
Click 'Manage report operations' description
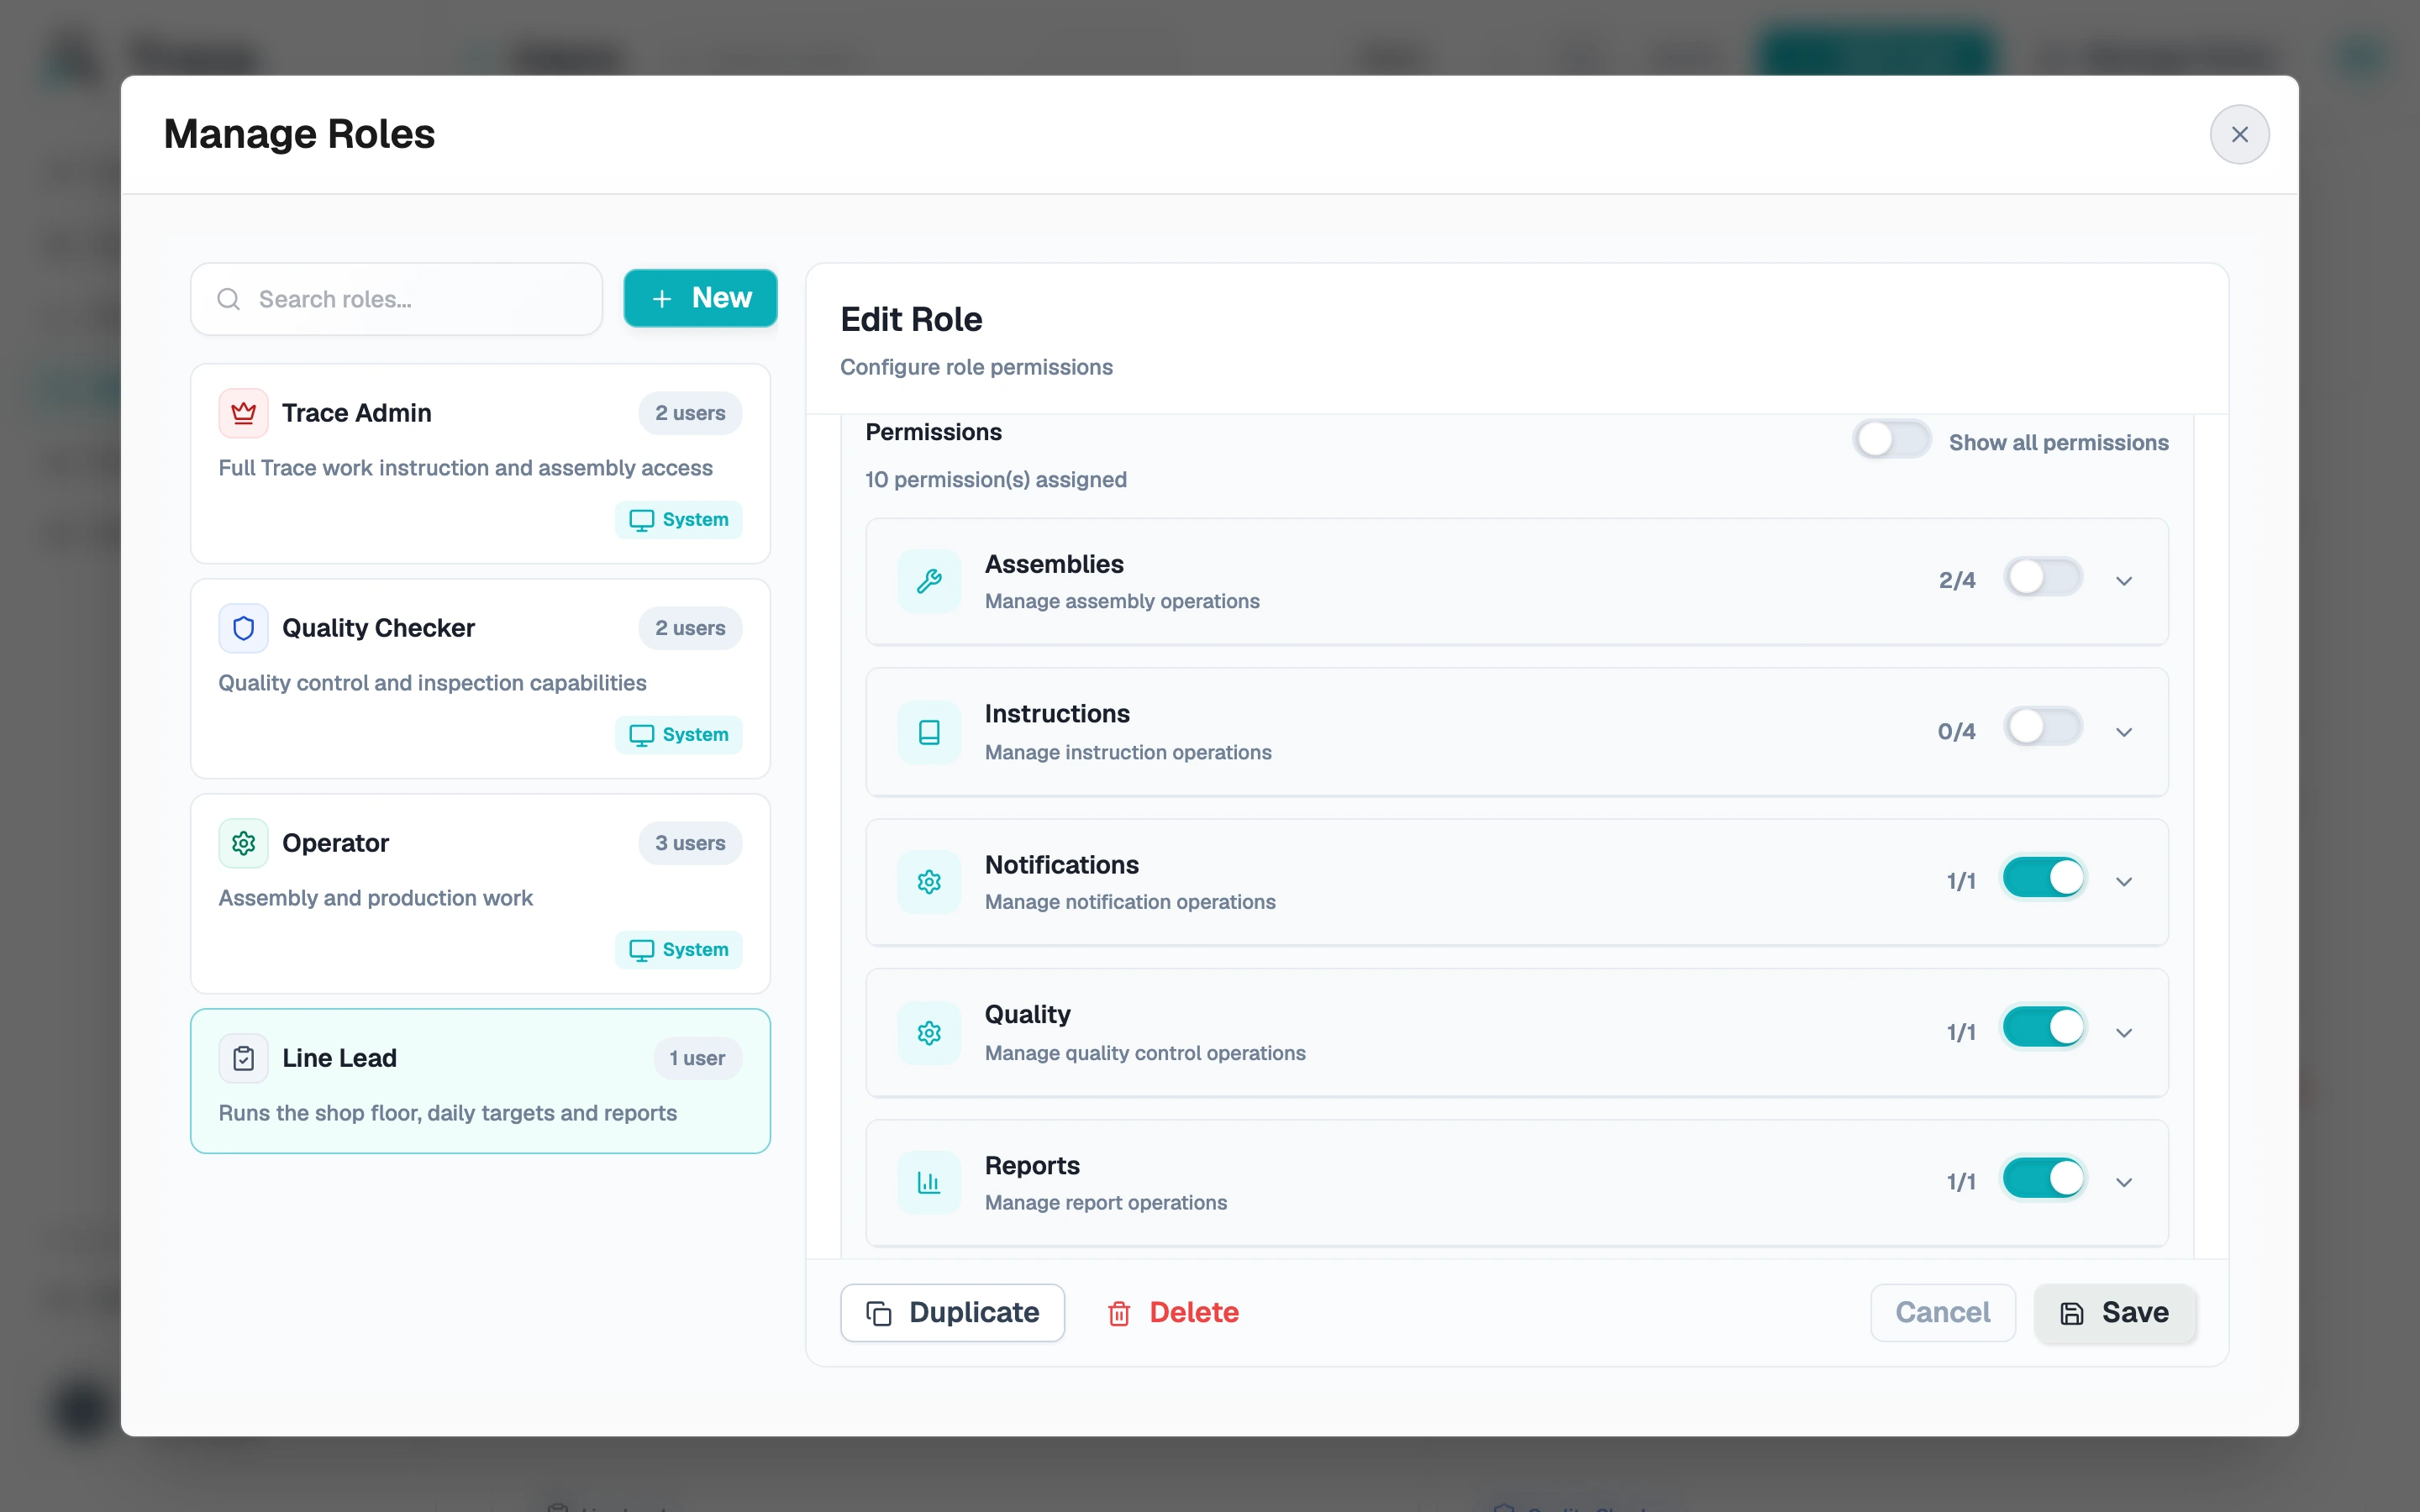(1106, 1203)
